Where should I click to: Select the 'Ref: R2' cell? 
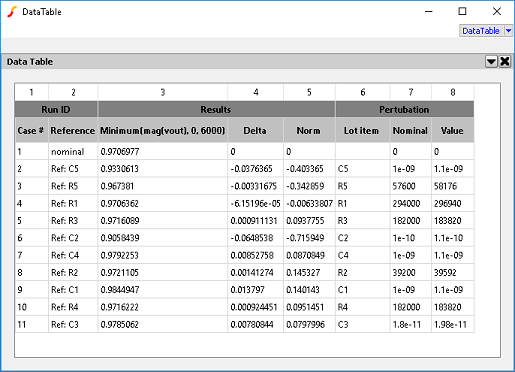[73, 273]
